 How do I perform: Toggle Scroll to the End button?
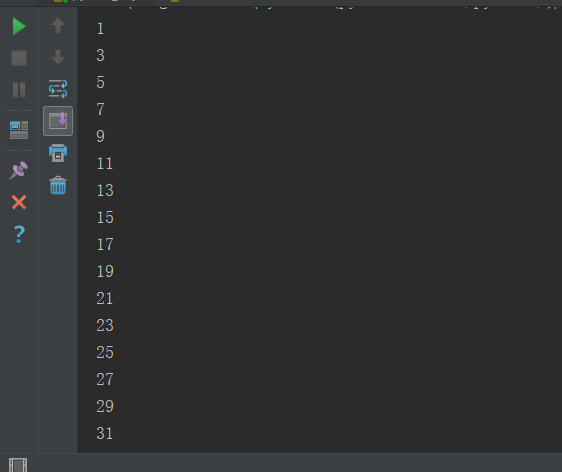click(x=58, y=121)
